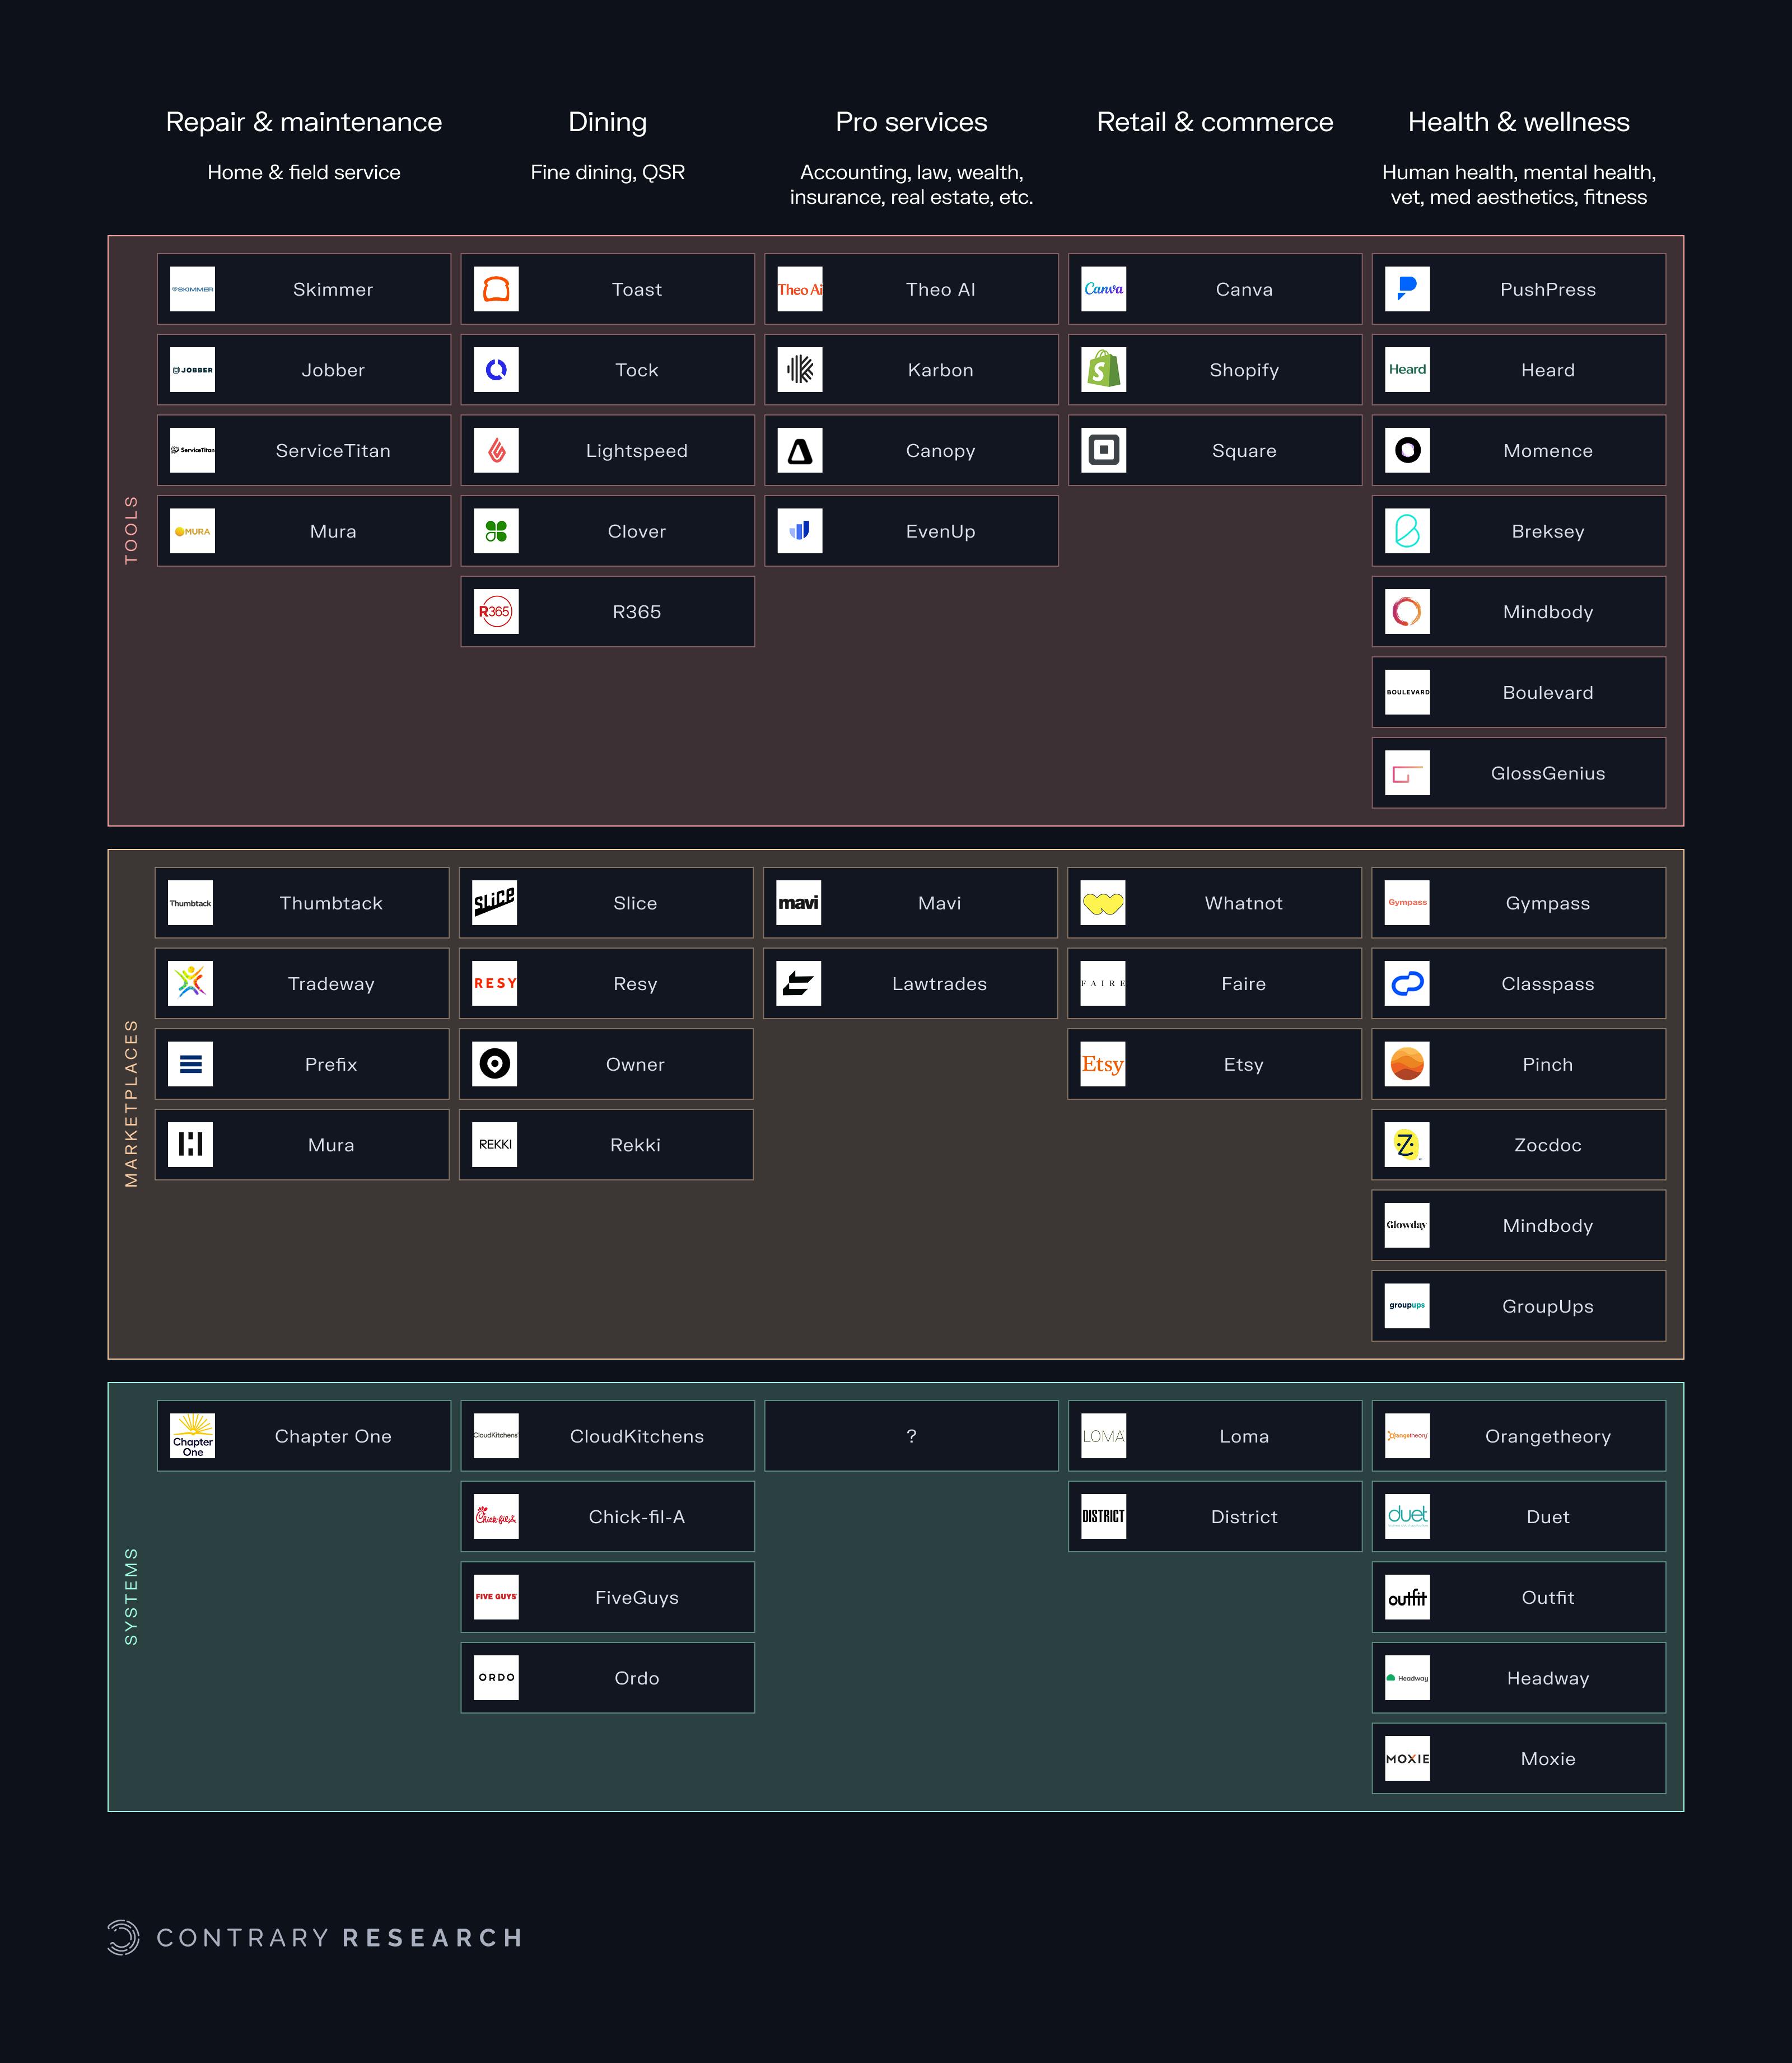This screenshot has width=1792, height=2063.
Task: Click the vertical SYSTEMS section label
Action: (x=131, y=1596)
